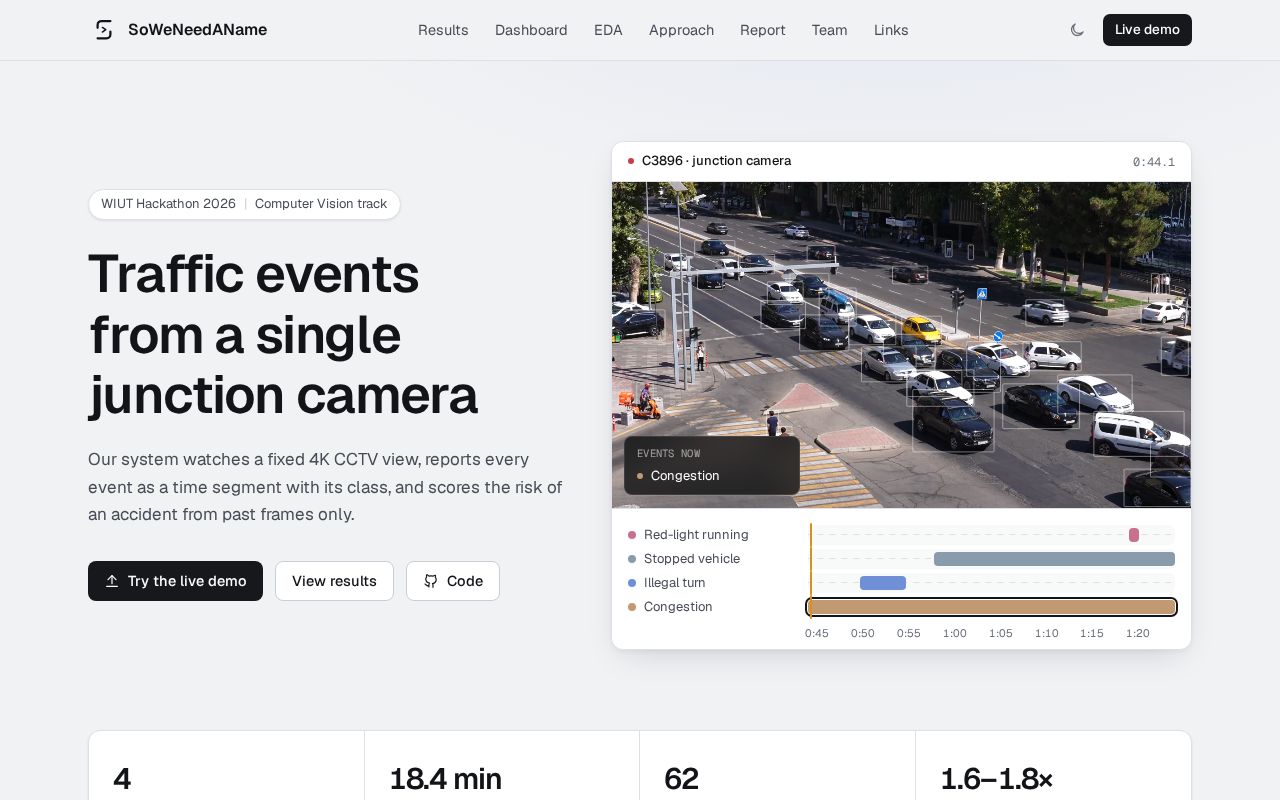This screenshot has width=1280, height=800.
Task: Select the EDA nav item
Action: [x=608, y=30]
